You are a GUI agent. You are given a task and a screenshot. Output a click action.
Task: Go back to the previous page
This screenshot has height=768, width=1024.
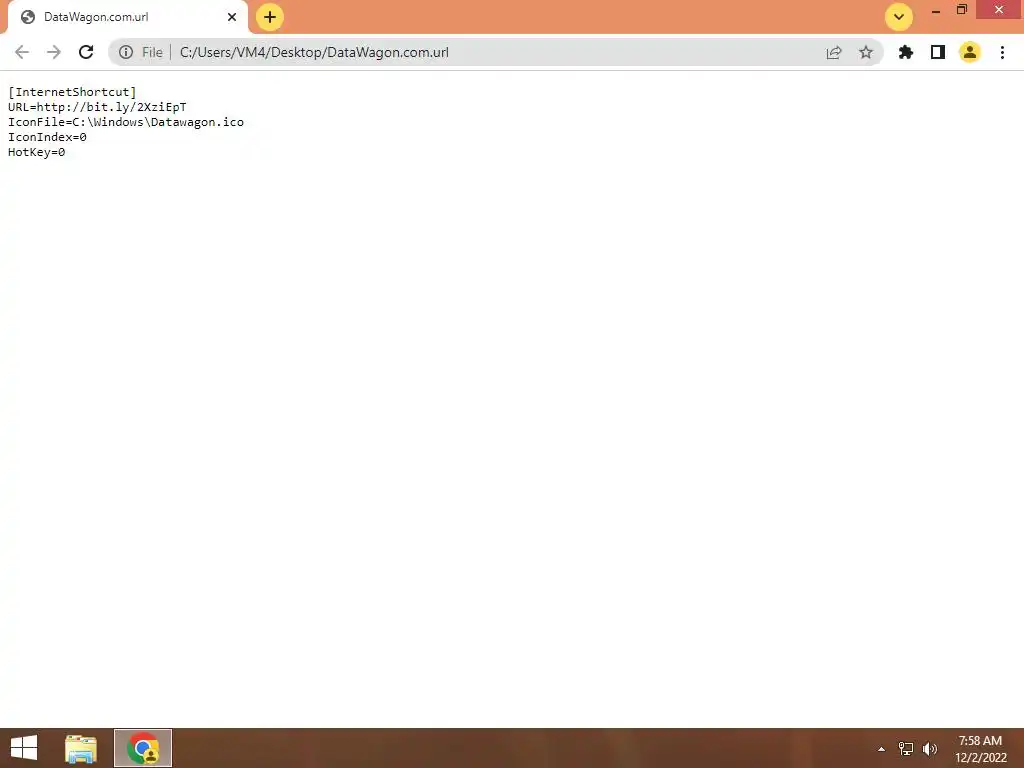point(22,52)
